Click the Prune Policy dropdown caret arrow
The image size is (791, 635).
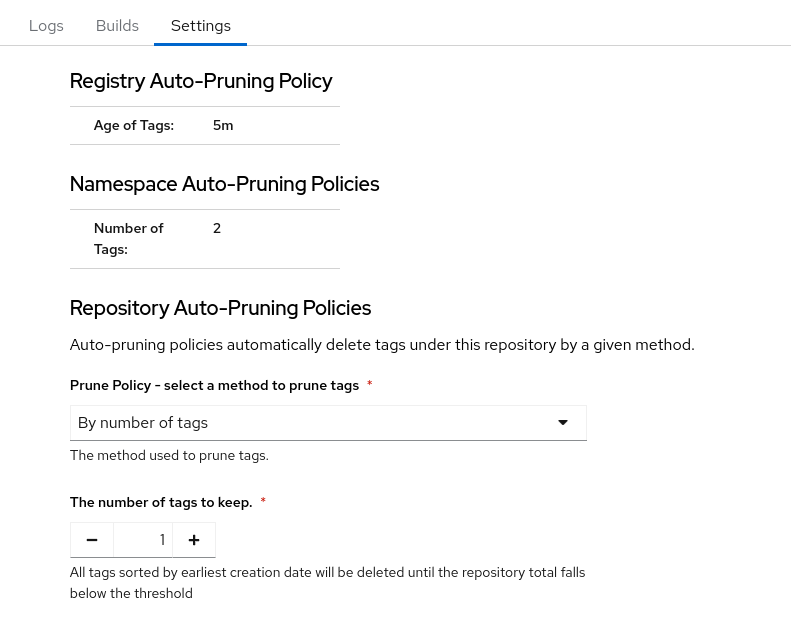pos(563,423)
